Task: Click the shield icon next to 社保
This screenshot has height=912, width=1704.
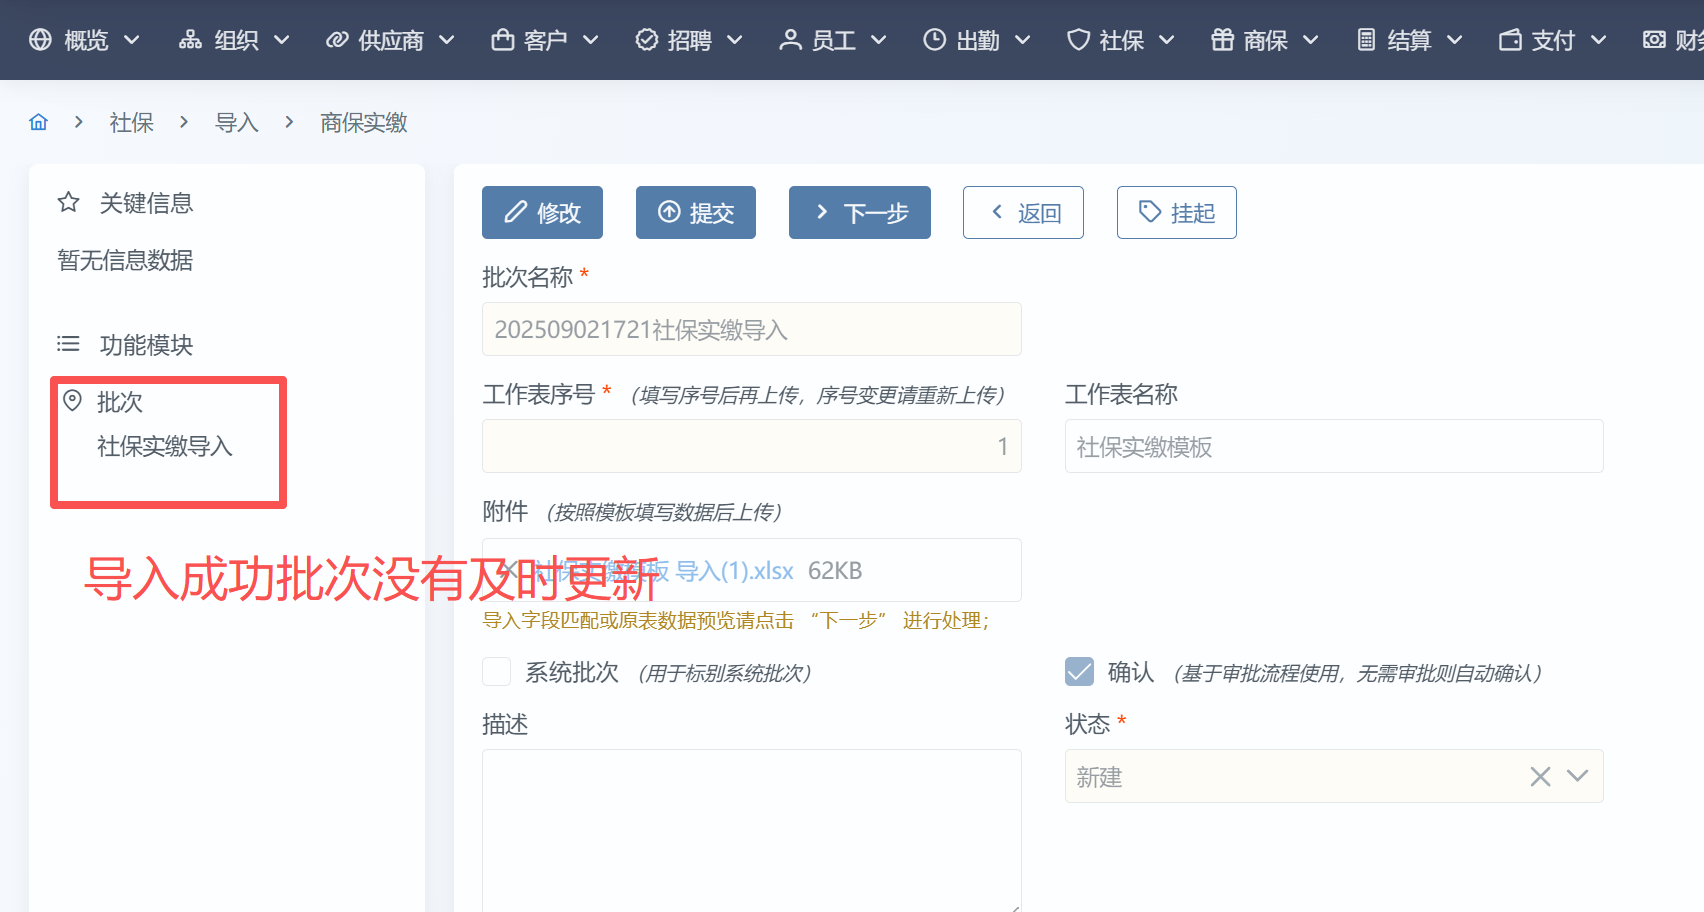Action: [x=1078, y=40]
